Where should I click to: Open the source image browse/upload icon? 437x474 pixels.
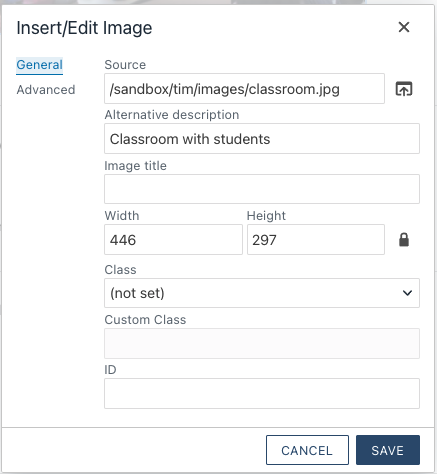pyautogui.click(x=404, y=89)
